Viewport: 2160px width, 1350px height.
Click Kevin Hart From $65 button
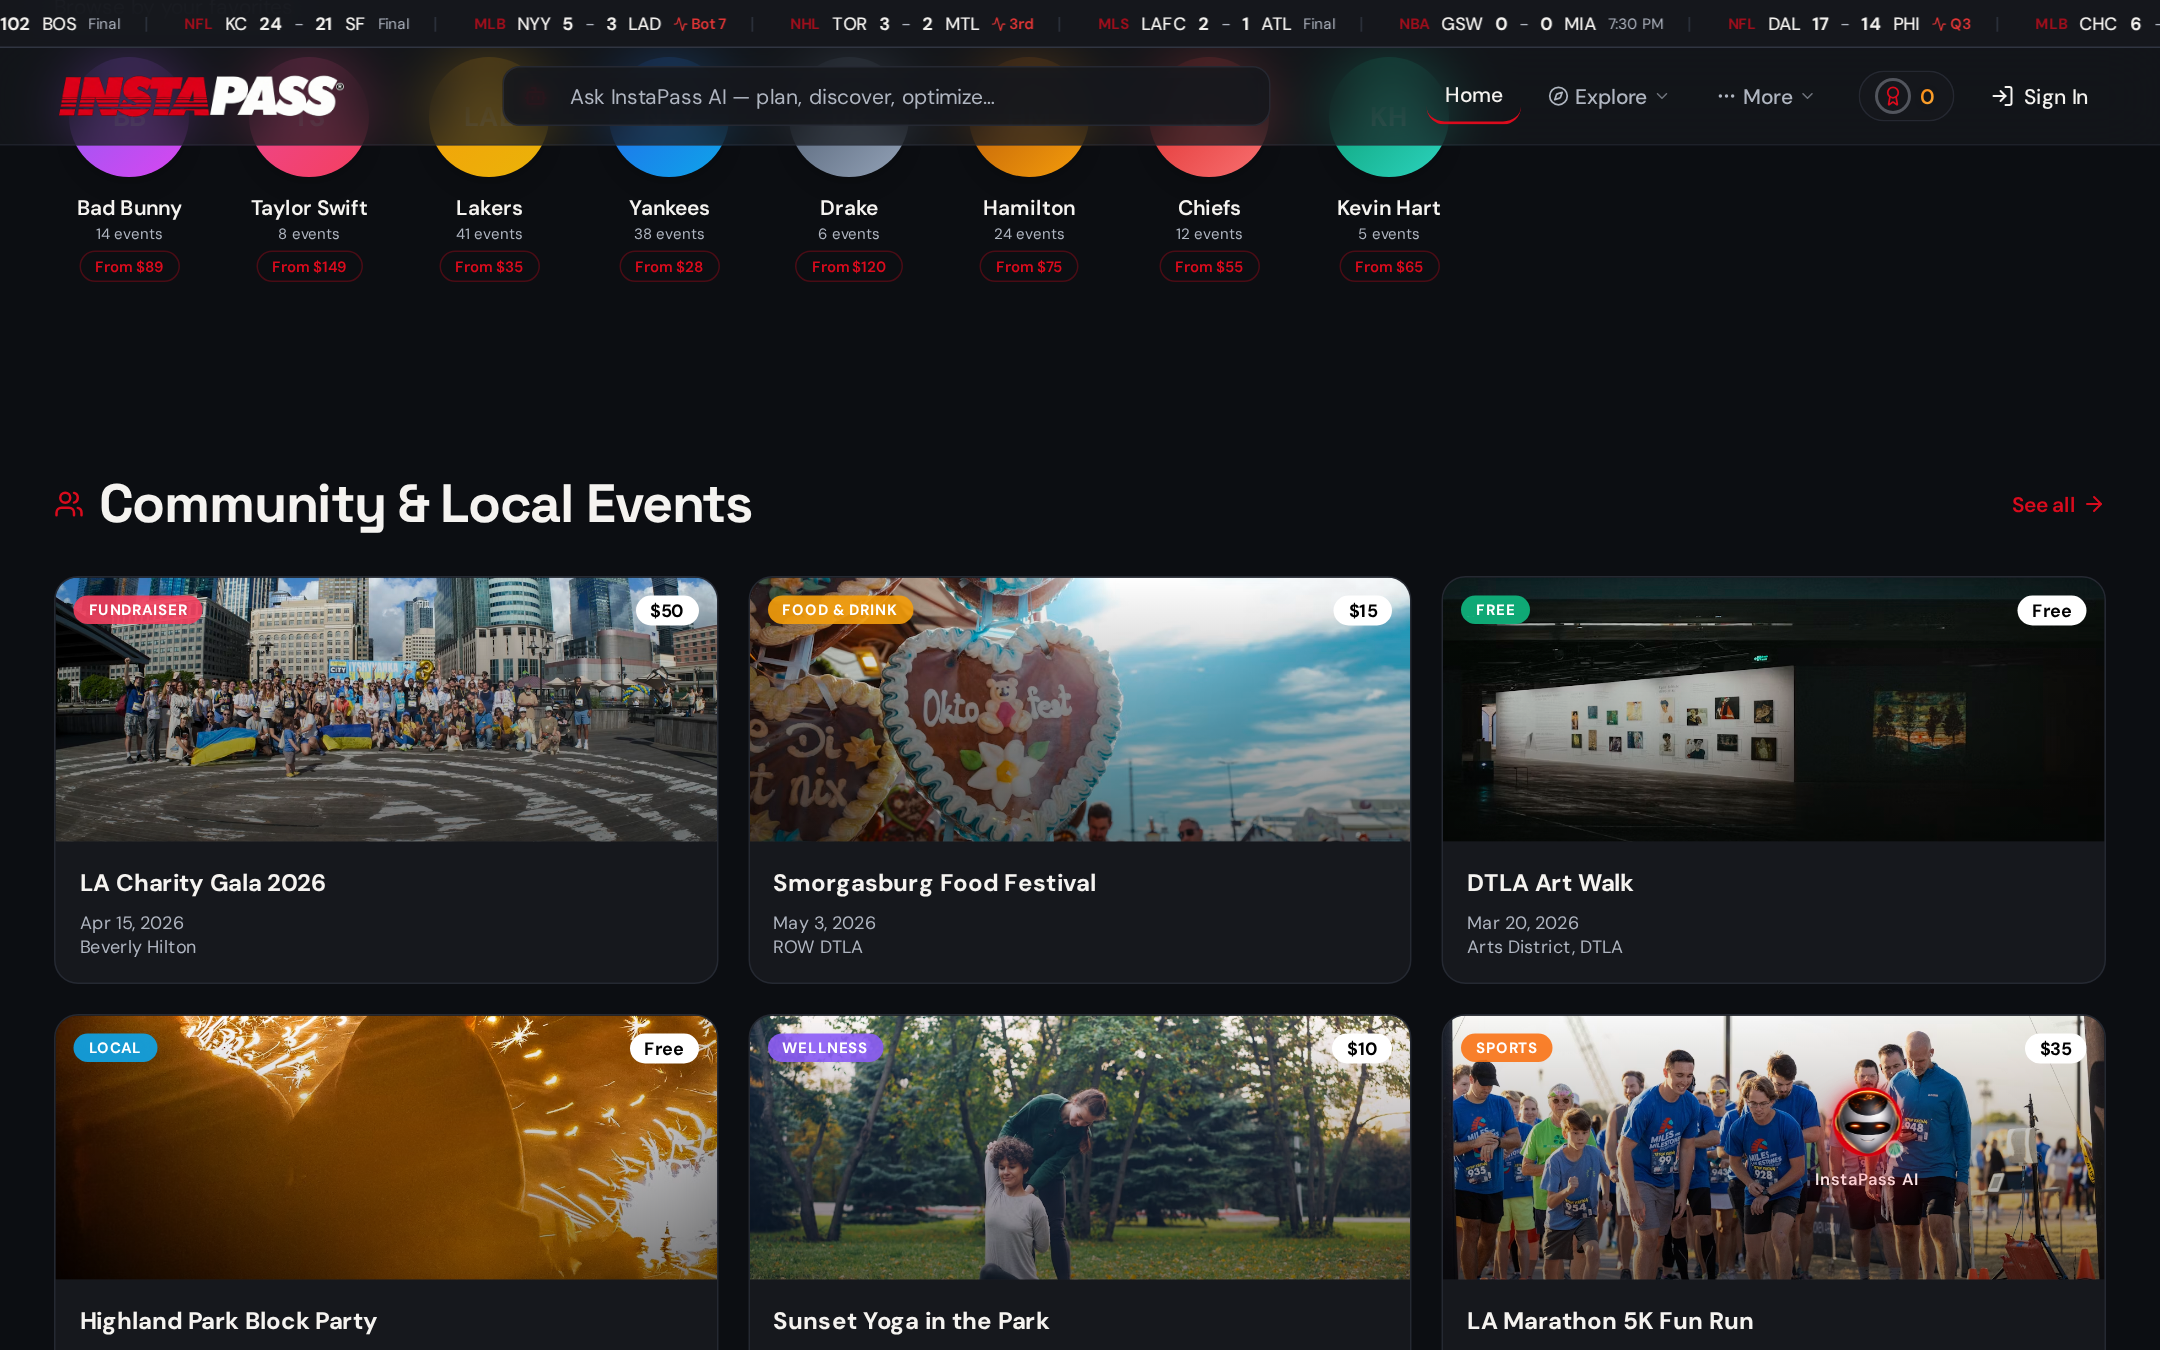[x=1389, y=266]
